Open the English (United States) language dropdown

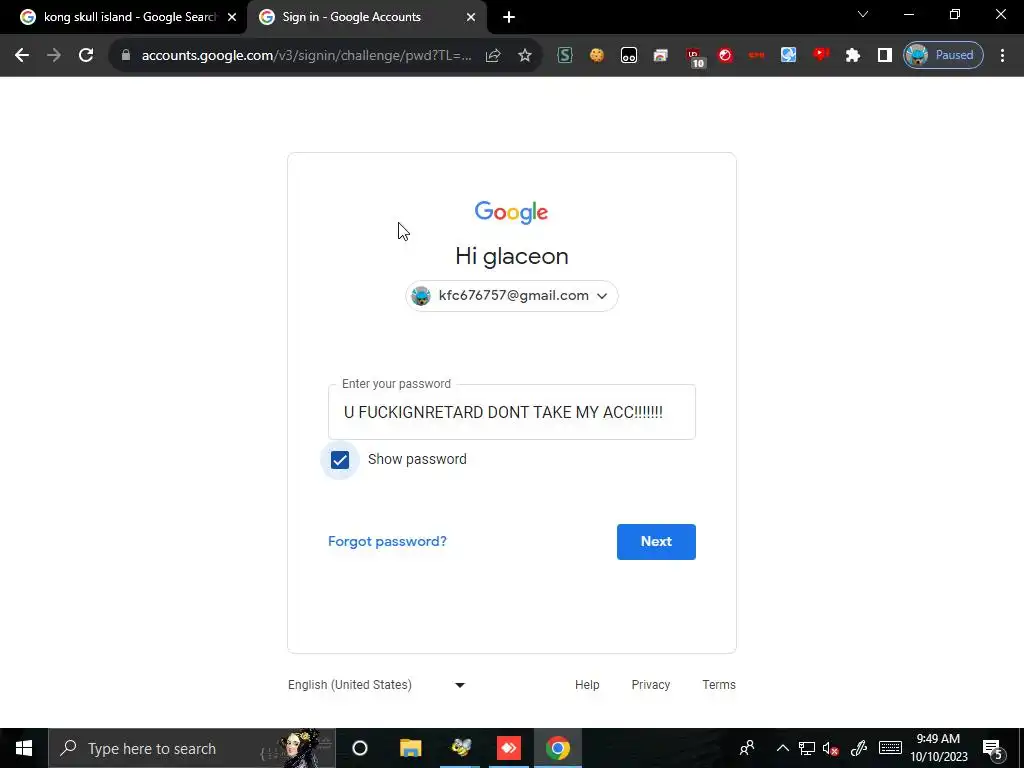point(376,684)
